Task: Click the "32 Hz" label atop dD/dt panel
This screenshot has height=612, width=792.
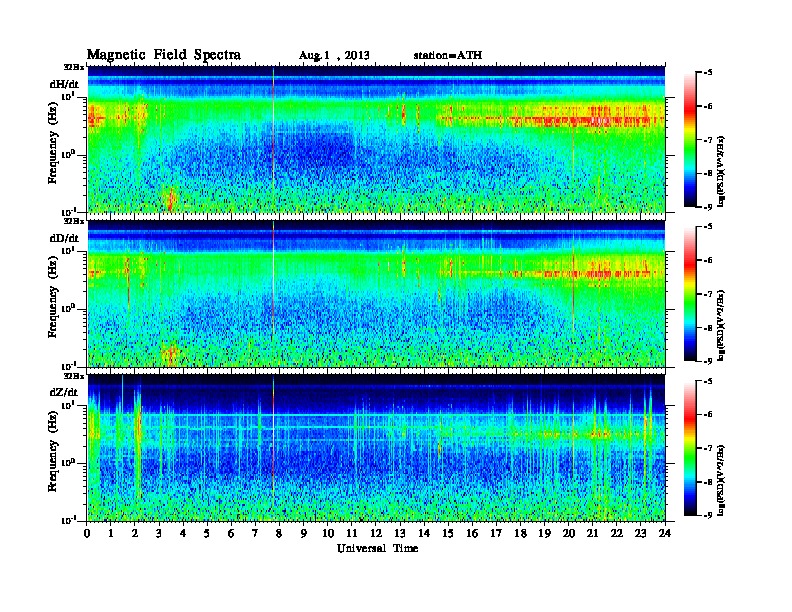Action: point(74,221)
